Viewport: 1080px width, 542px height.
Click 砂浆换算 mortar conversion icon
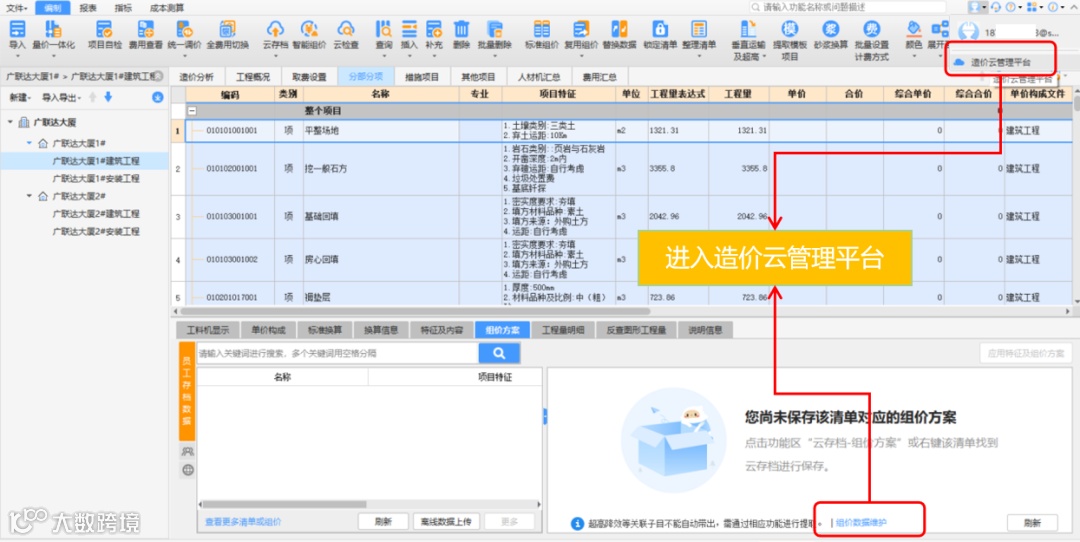click(830, 29)
